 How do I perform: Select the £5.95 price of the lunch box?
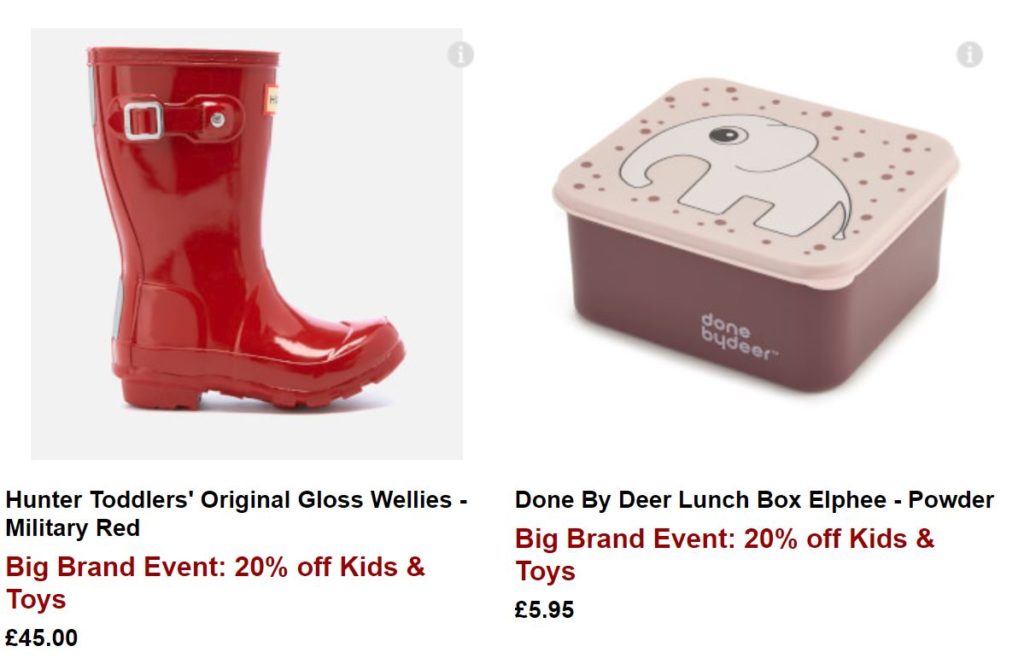[545, 610]
